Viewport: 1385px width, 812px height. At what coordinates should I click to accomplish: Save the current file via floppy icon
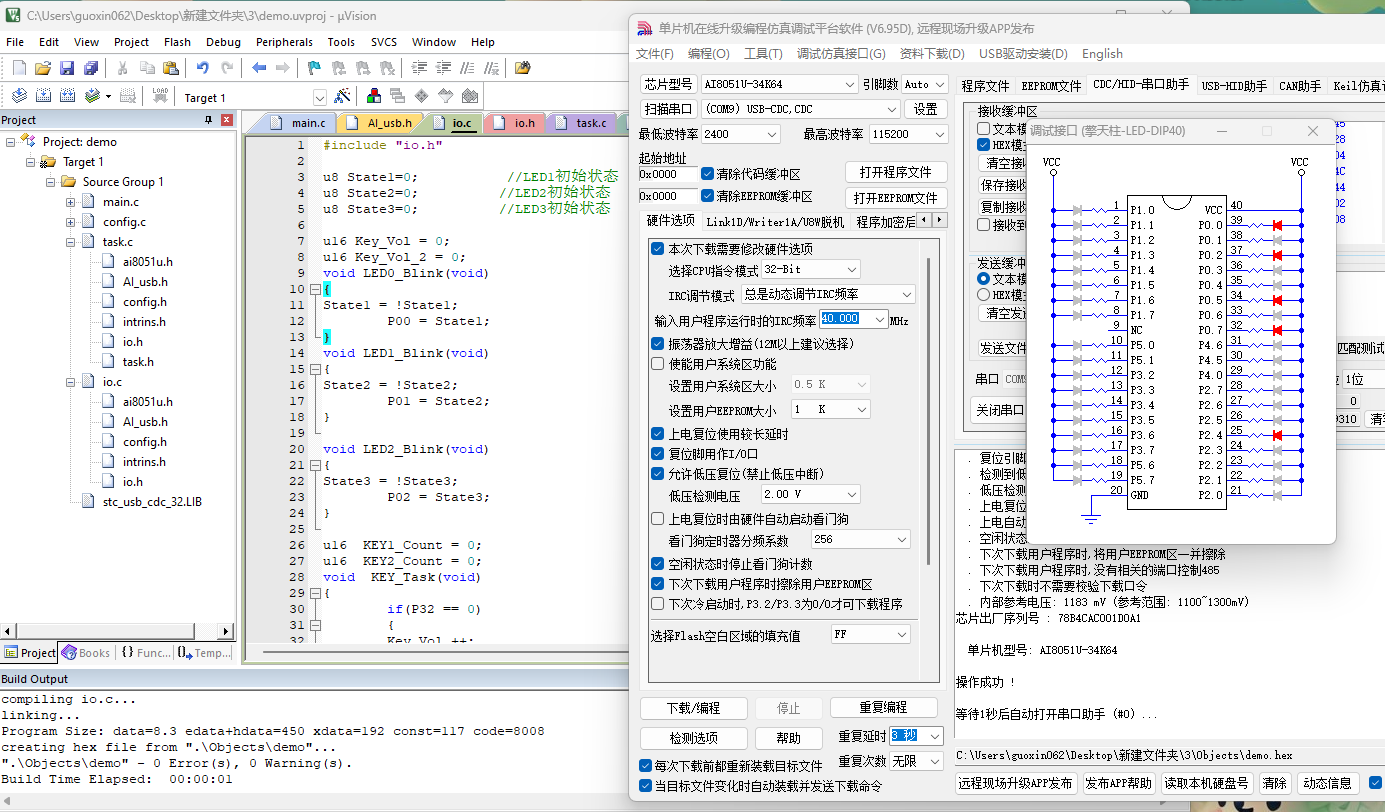(x=67, y=68)
